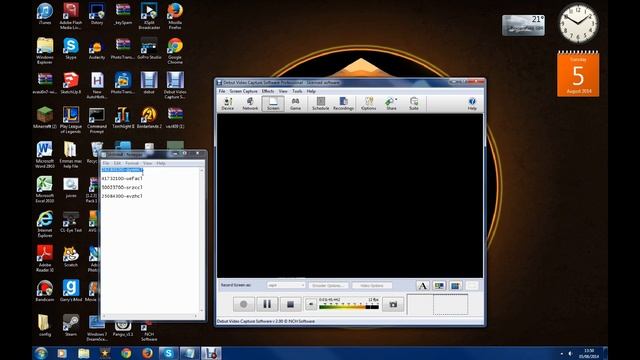Image resolution: width=640 pixels, height=360 pixels.
Task: Choose the Network camera source in Debut
Action: tap(250, 104)
